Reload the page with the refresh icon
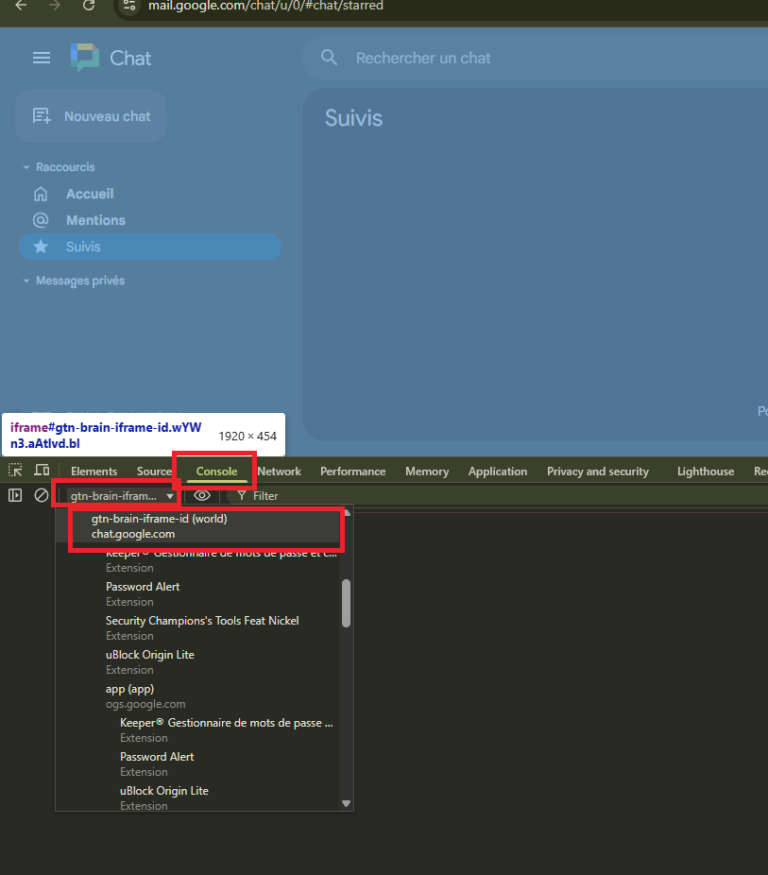 (x=89, y=6)
